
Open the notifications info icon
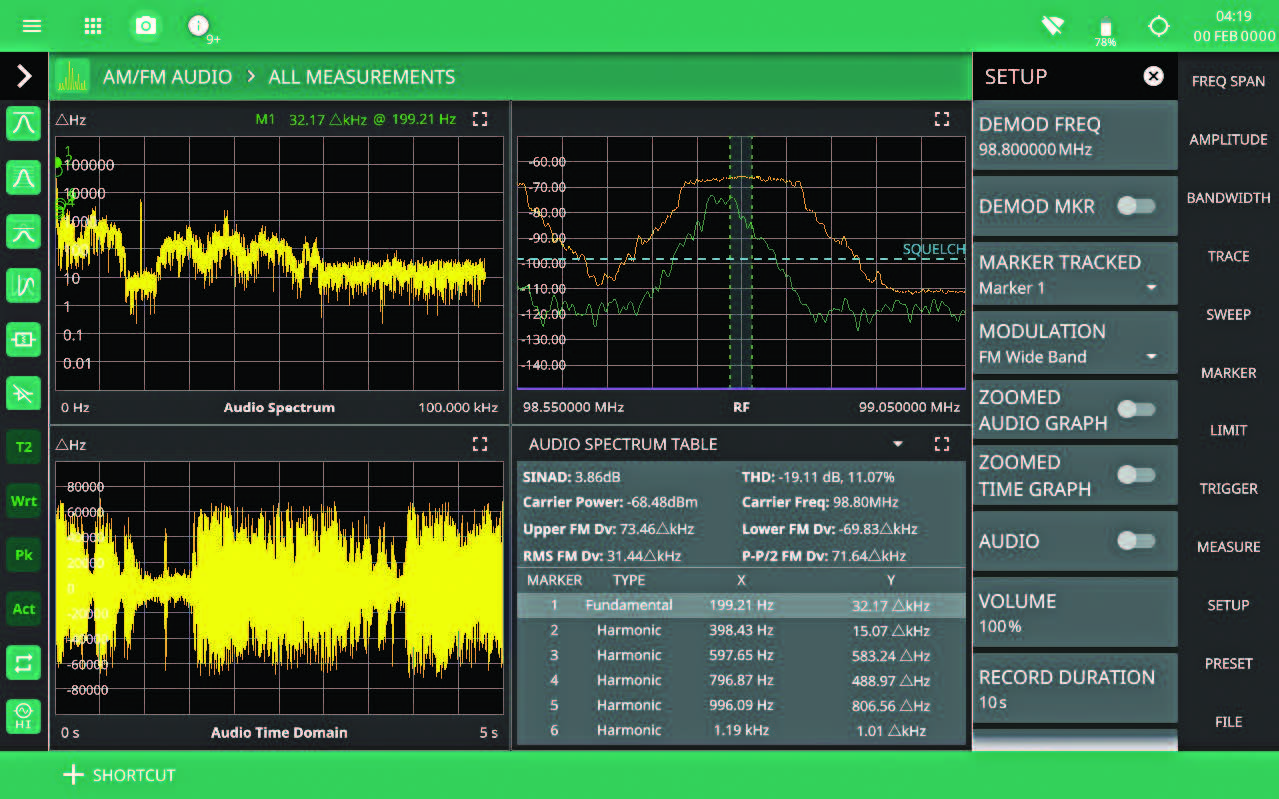pos(199,26)
